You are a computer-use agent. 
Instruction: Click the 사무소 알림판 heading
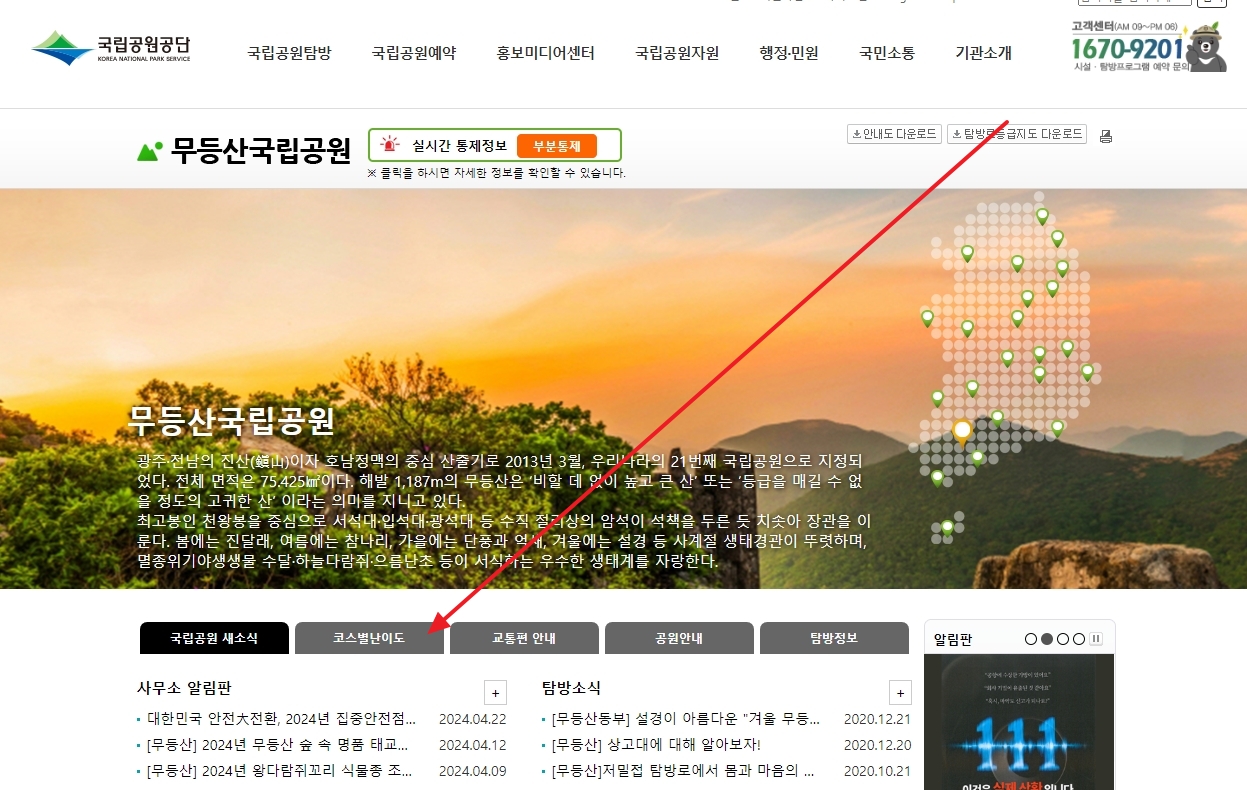click(x=184, y=688)
